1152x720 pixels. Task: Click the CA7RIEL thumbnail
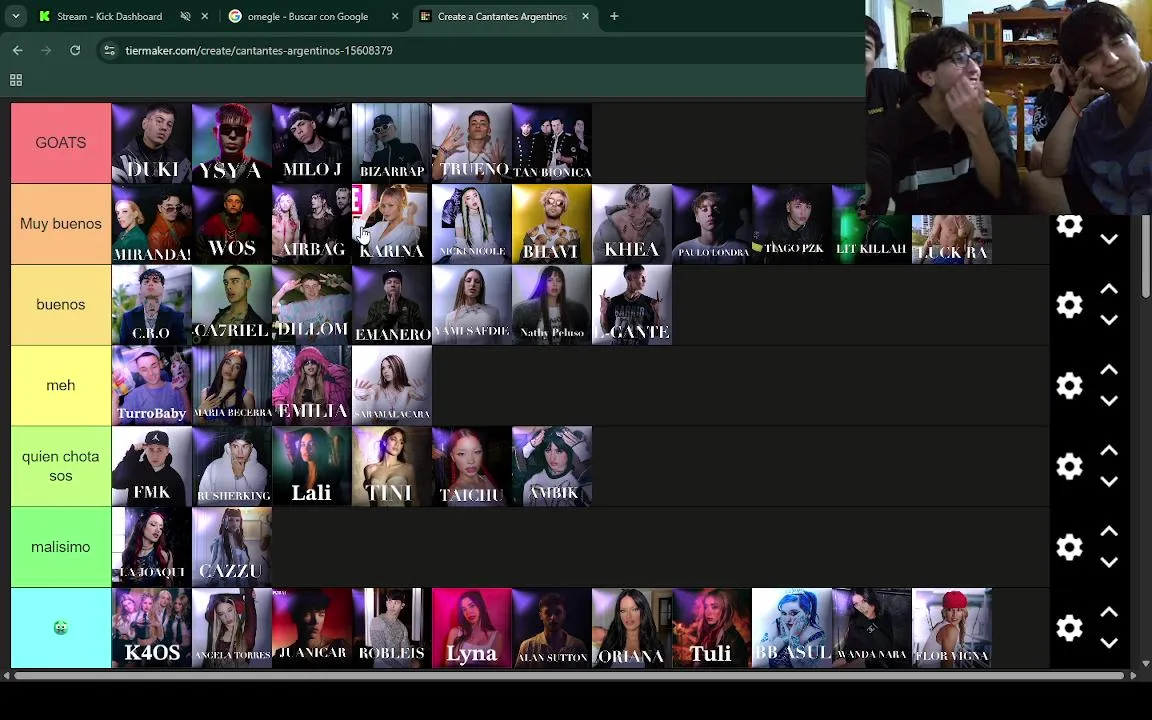pos(231,304)
